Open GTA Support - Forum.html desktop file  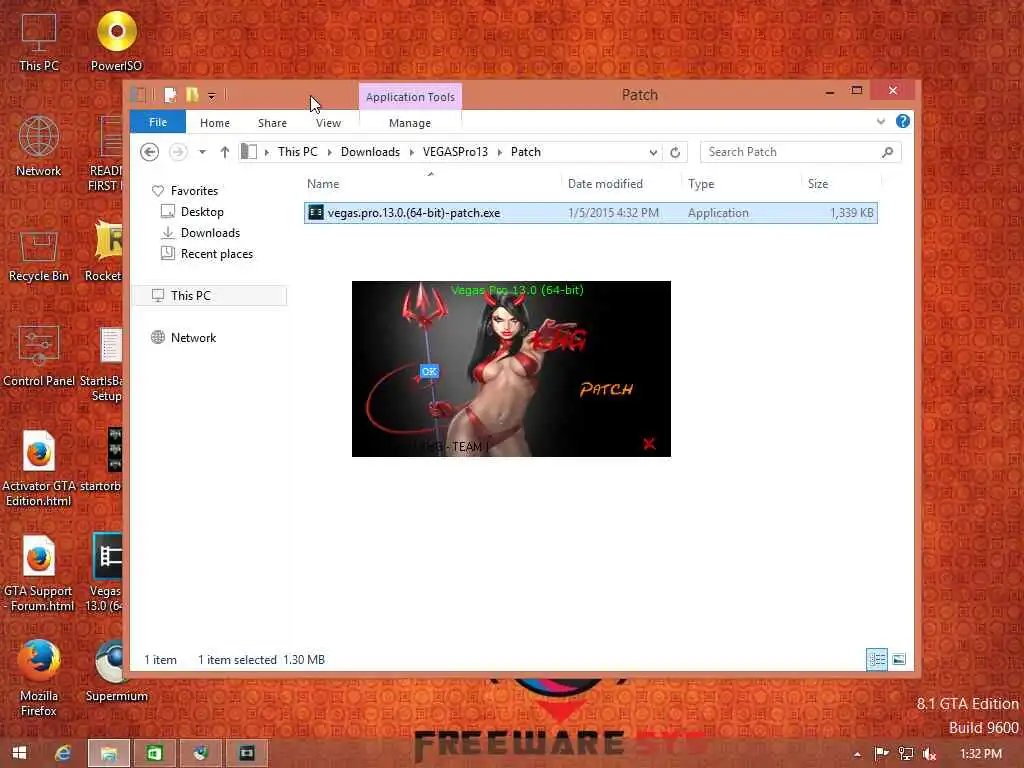click(x=39, y=573)
